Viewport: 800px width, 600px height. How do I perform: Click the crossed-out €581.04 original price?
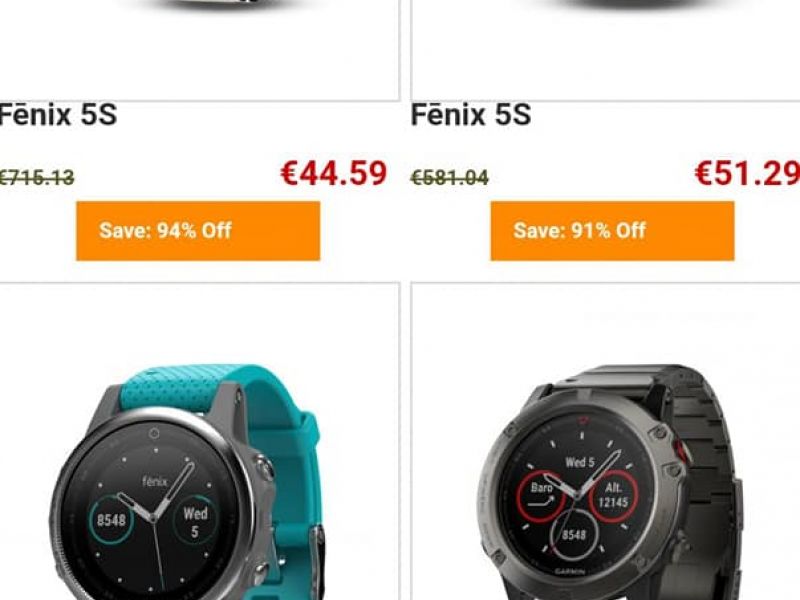(x=450, y=178)
